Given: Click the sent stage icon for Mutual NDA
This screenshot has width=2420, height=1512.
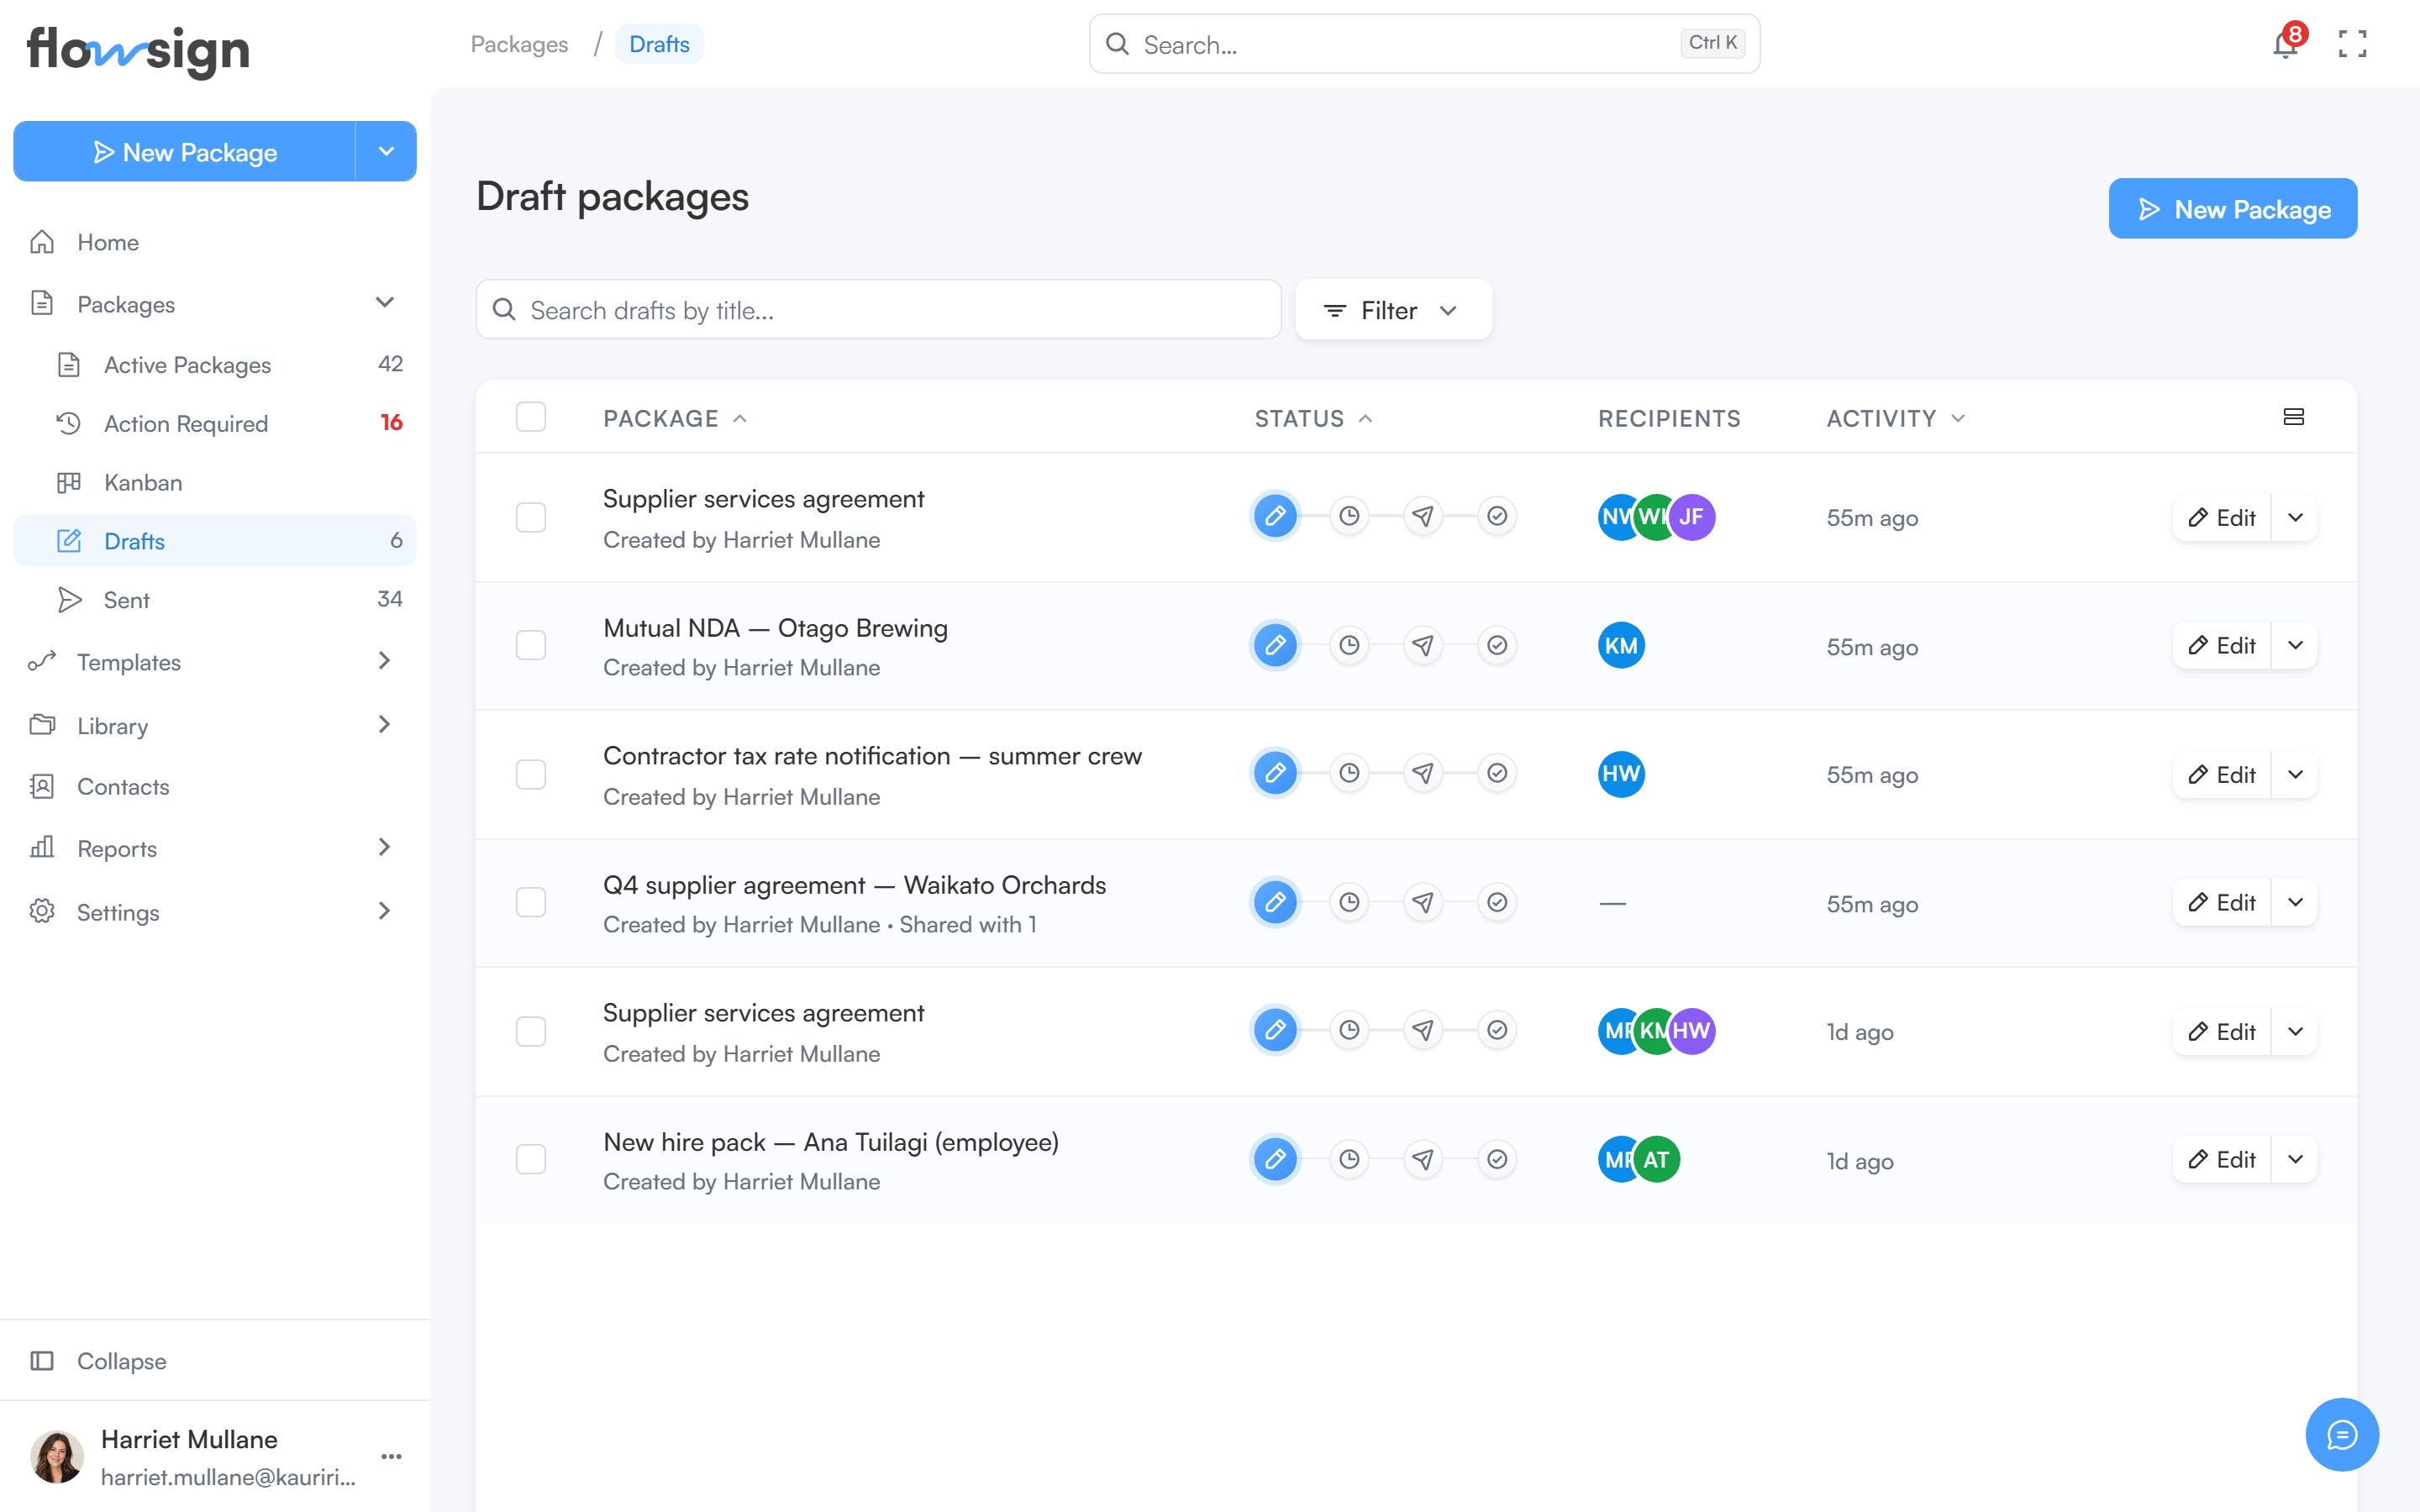Looking at the screenshot, I should pos(1423,645).
